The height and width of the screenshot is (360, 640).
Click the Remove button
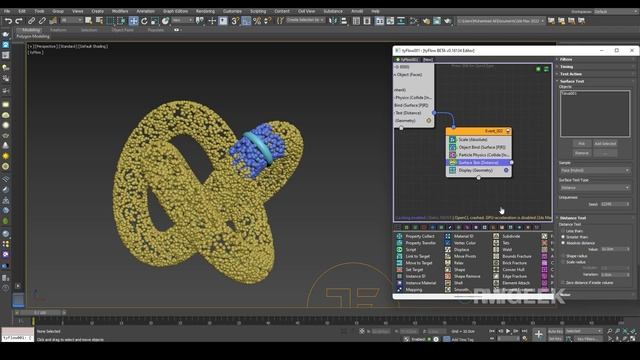tap(581, 153)
